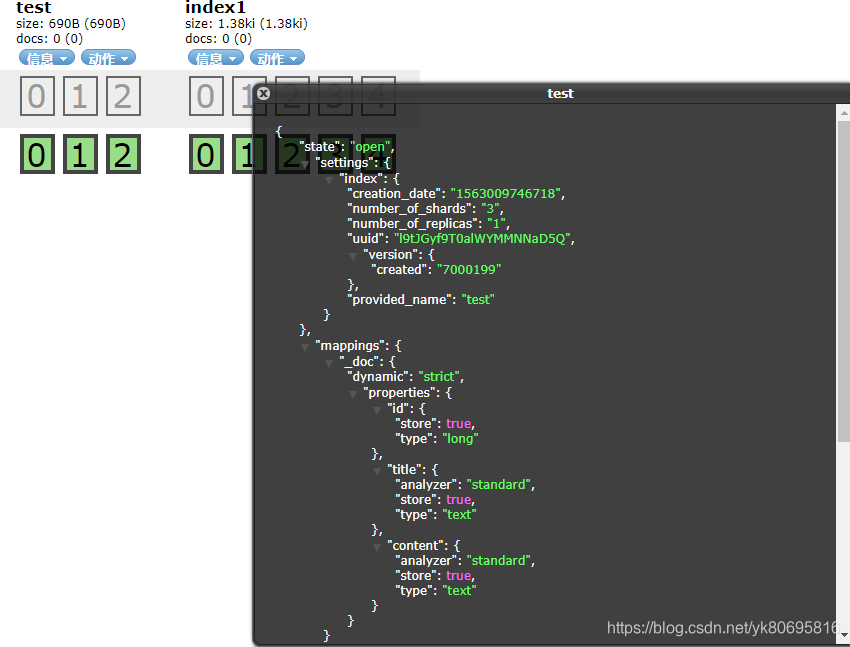The width and height of the screenshot is (850, 647).
Task: Click the title type value "text"
Action: [x=459, y=515]
